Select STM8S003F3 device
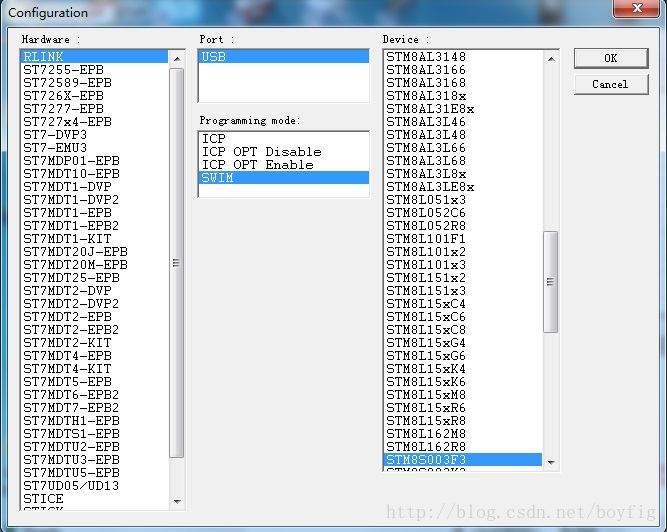The width and height of the screenshot is (667, 532). pos(463,460)
